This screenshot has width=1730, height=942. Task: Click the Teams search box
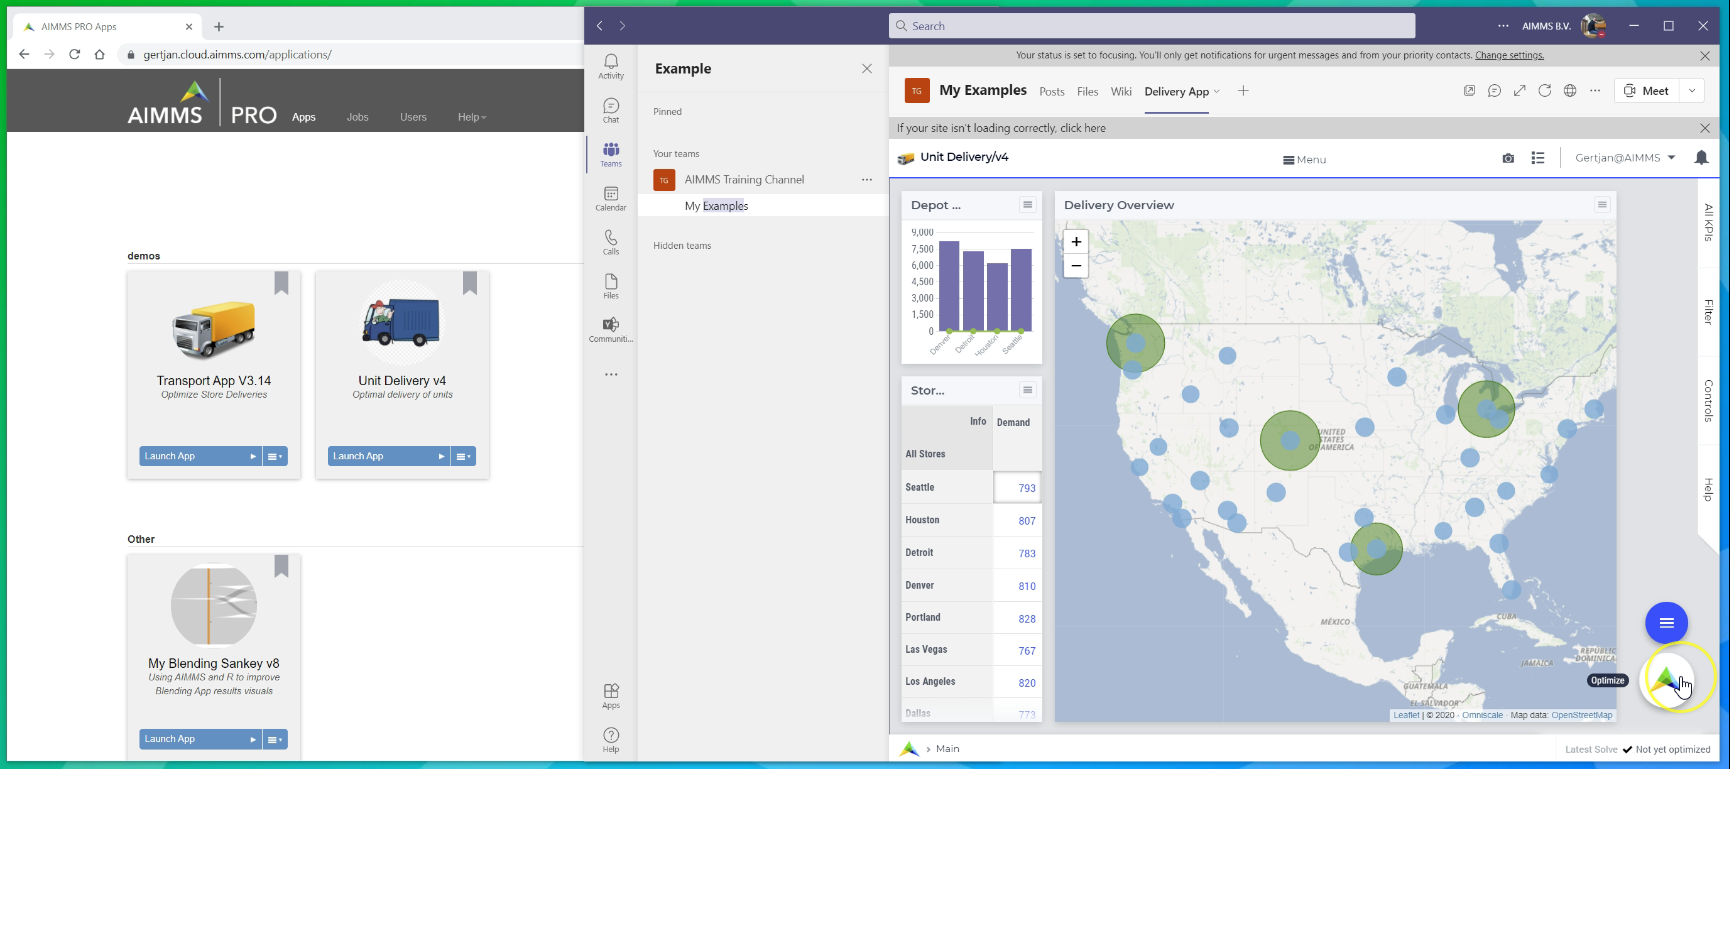(1152, 26)
